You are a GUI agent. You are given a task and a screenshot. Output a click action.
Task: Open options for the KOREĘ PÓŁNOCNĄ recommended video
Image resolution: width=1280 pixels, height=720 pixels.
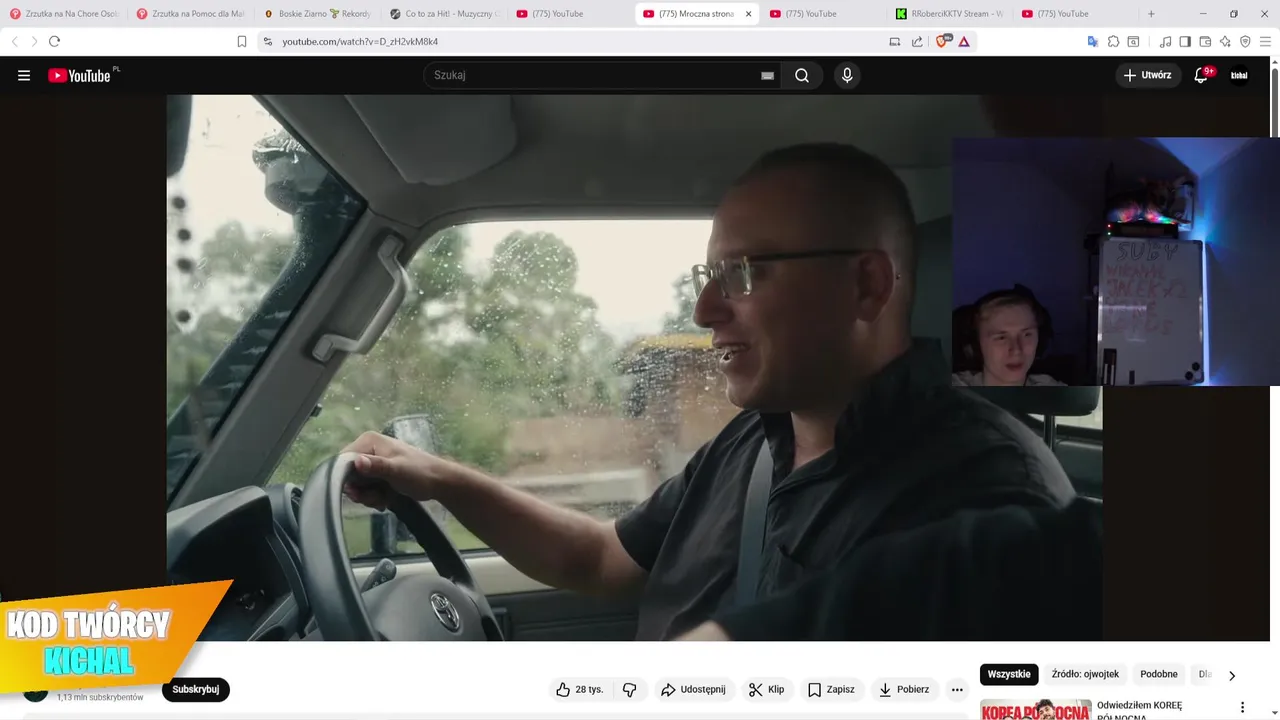click(1243, 707)
